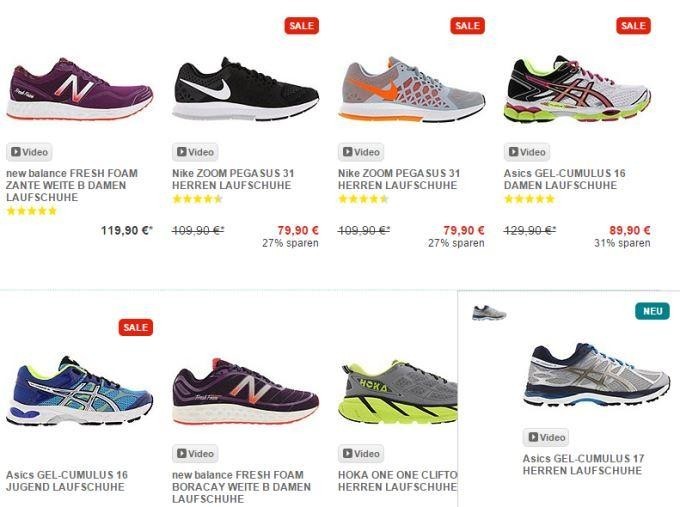Click 89,90 € sale price of Asics Cumulus
This screenshot has width=680, height=507.
[x=630, y=230]
